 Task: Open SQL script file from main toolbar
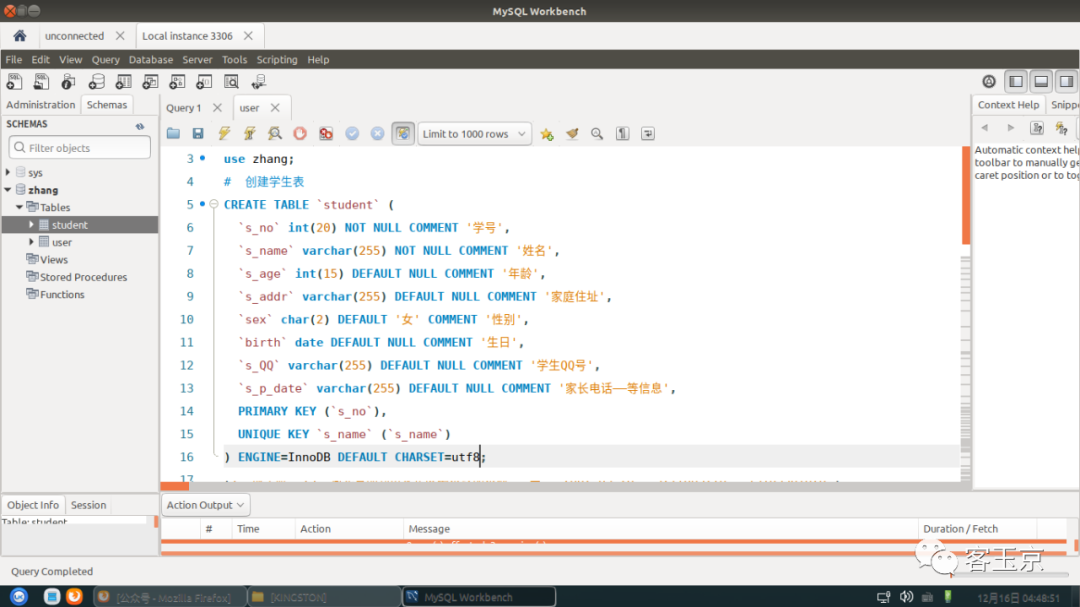tap(41, 82)
